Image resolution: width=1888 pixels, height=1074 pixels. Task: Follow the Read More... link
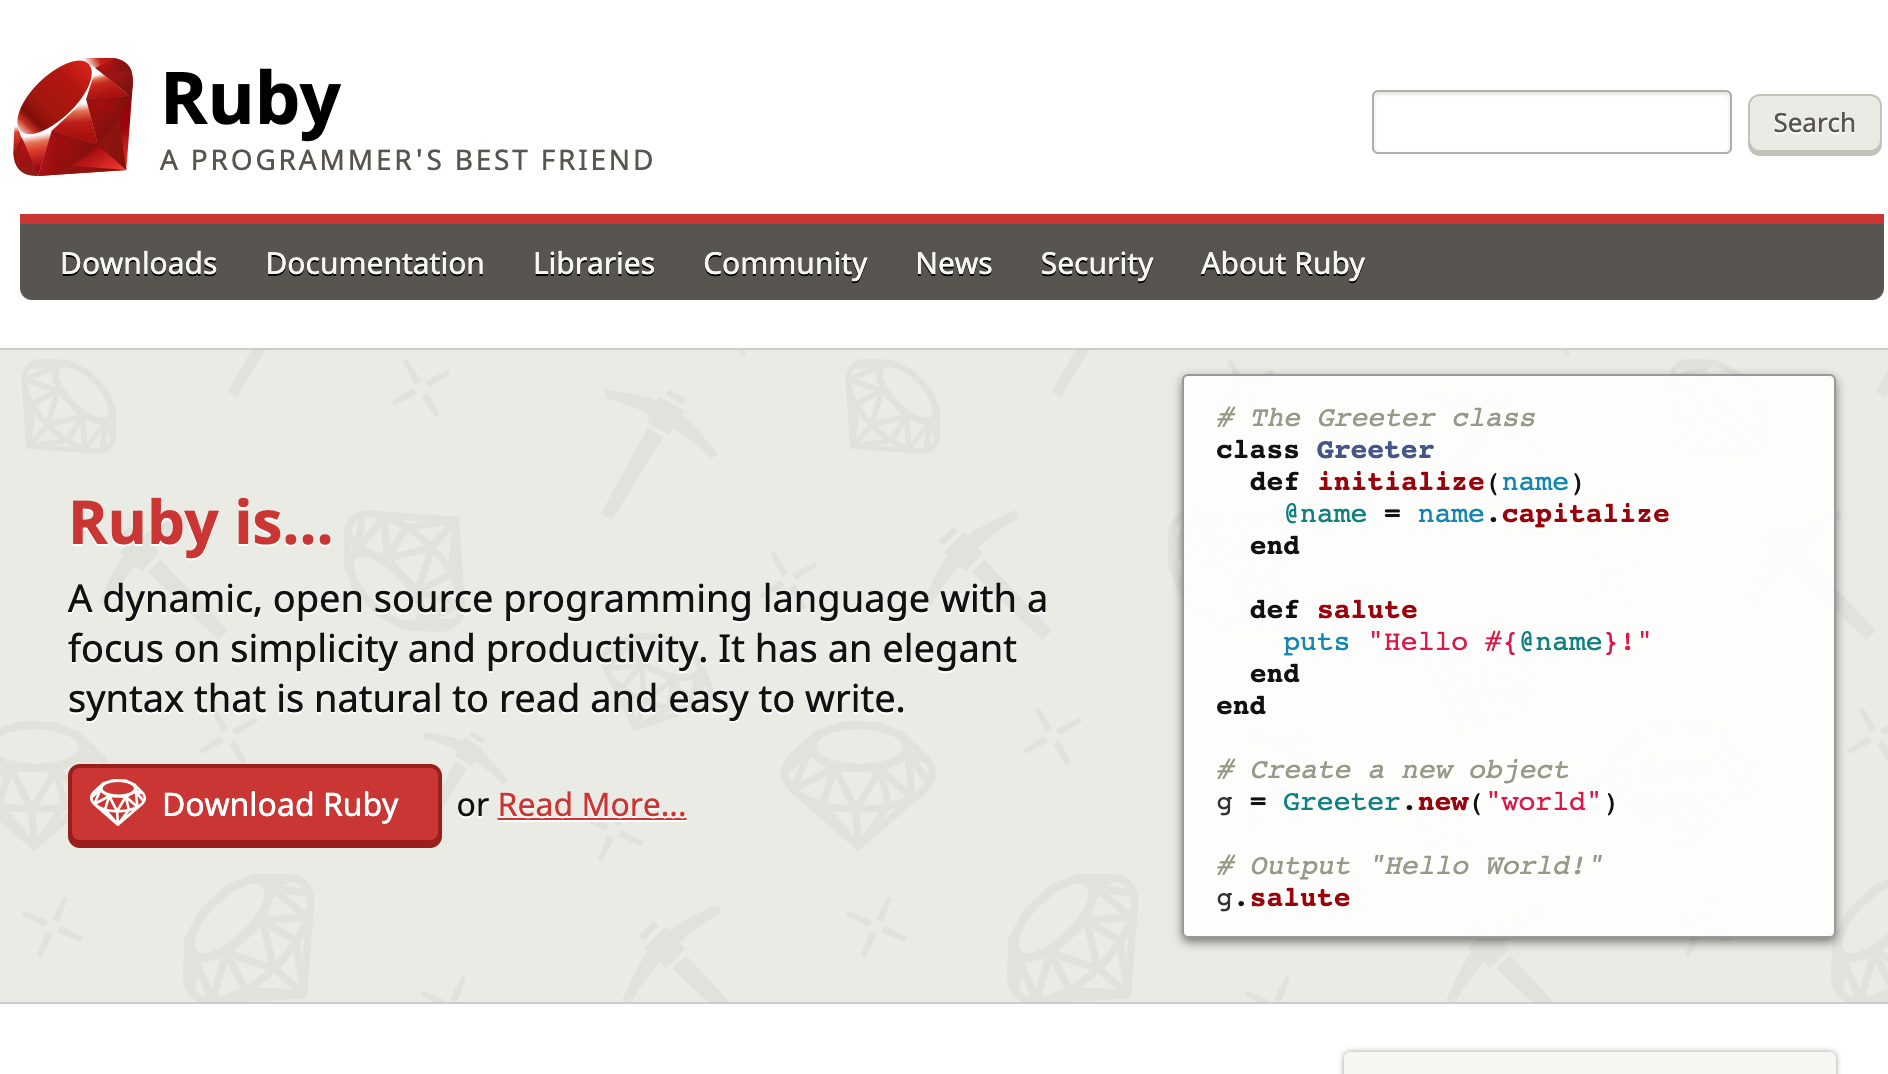click(592, 805)
